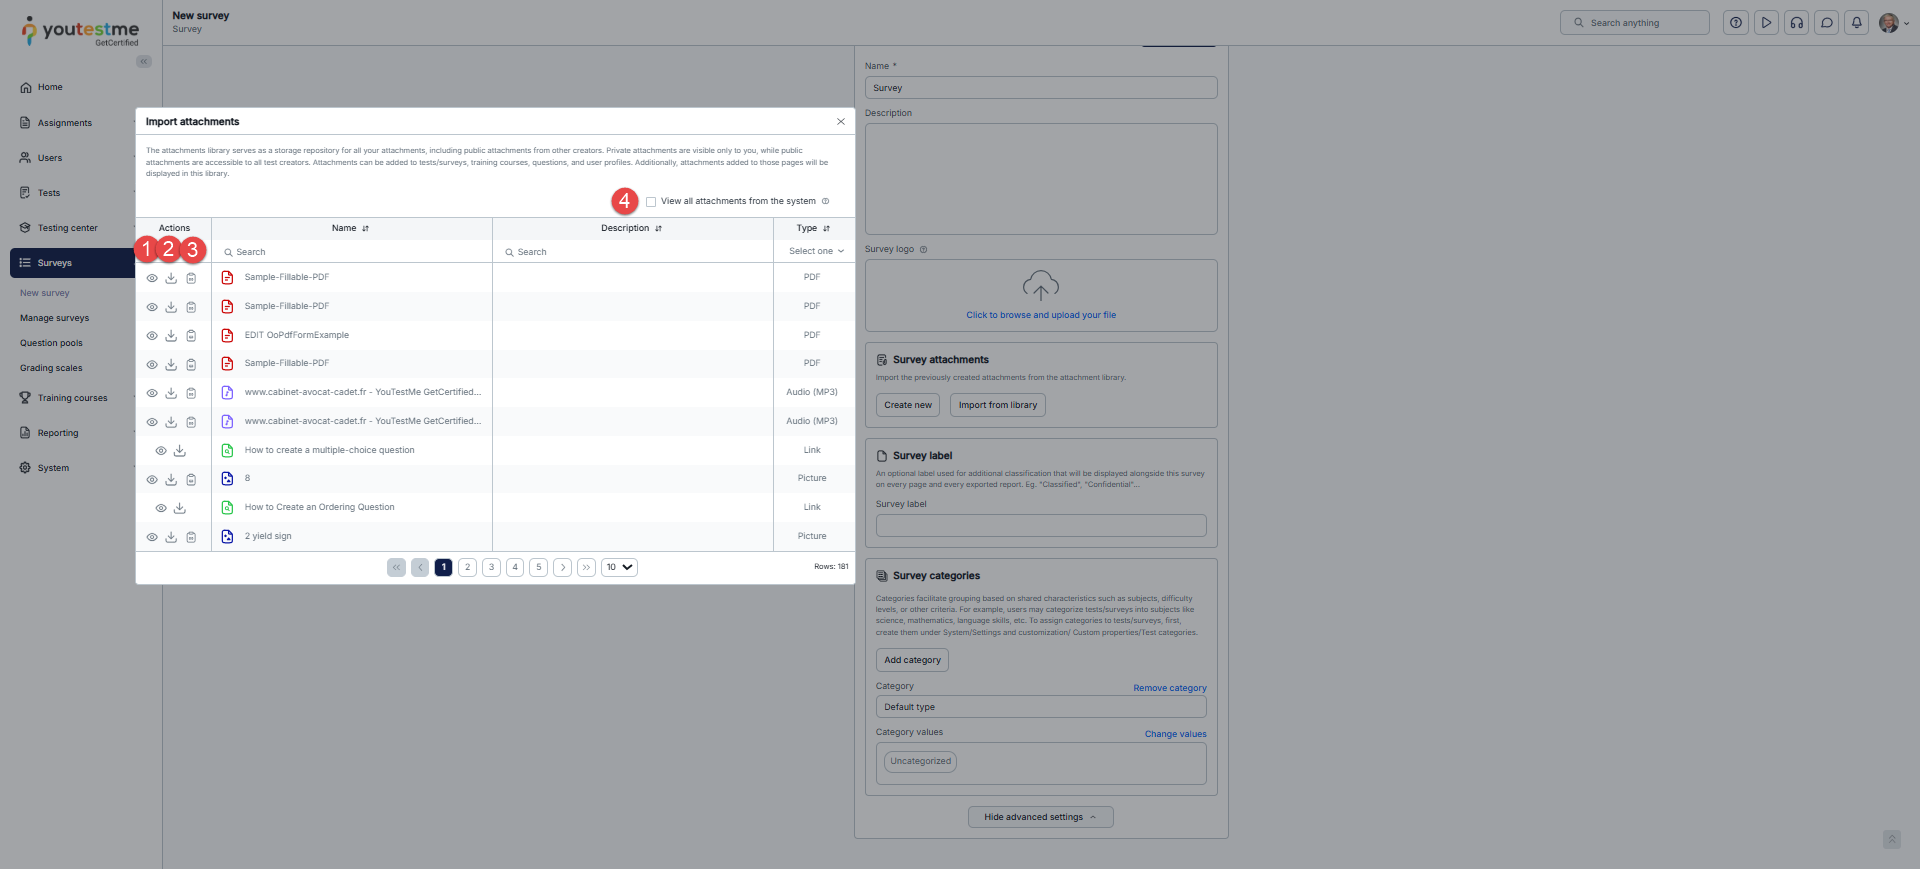Download the EDIT OoPdfFormExample attachment
This screenshot has height=869, width=1920.
(x=171, y=336)
